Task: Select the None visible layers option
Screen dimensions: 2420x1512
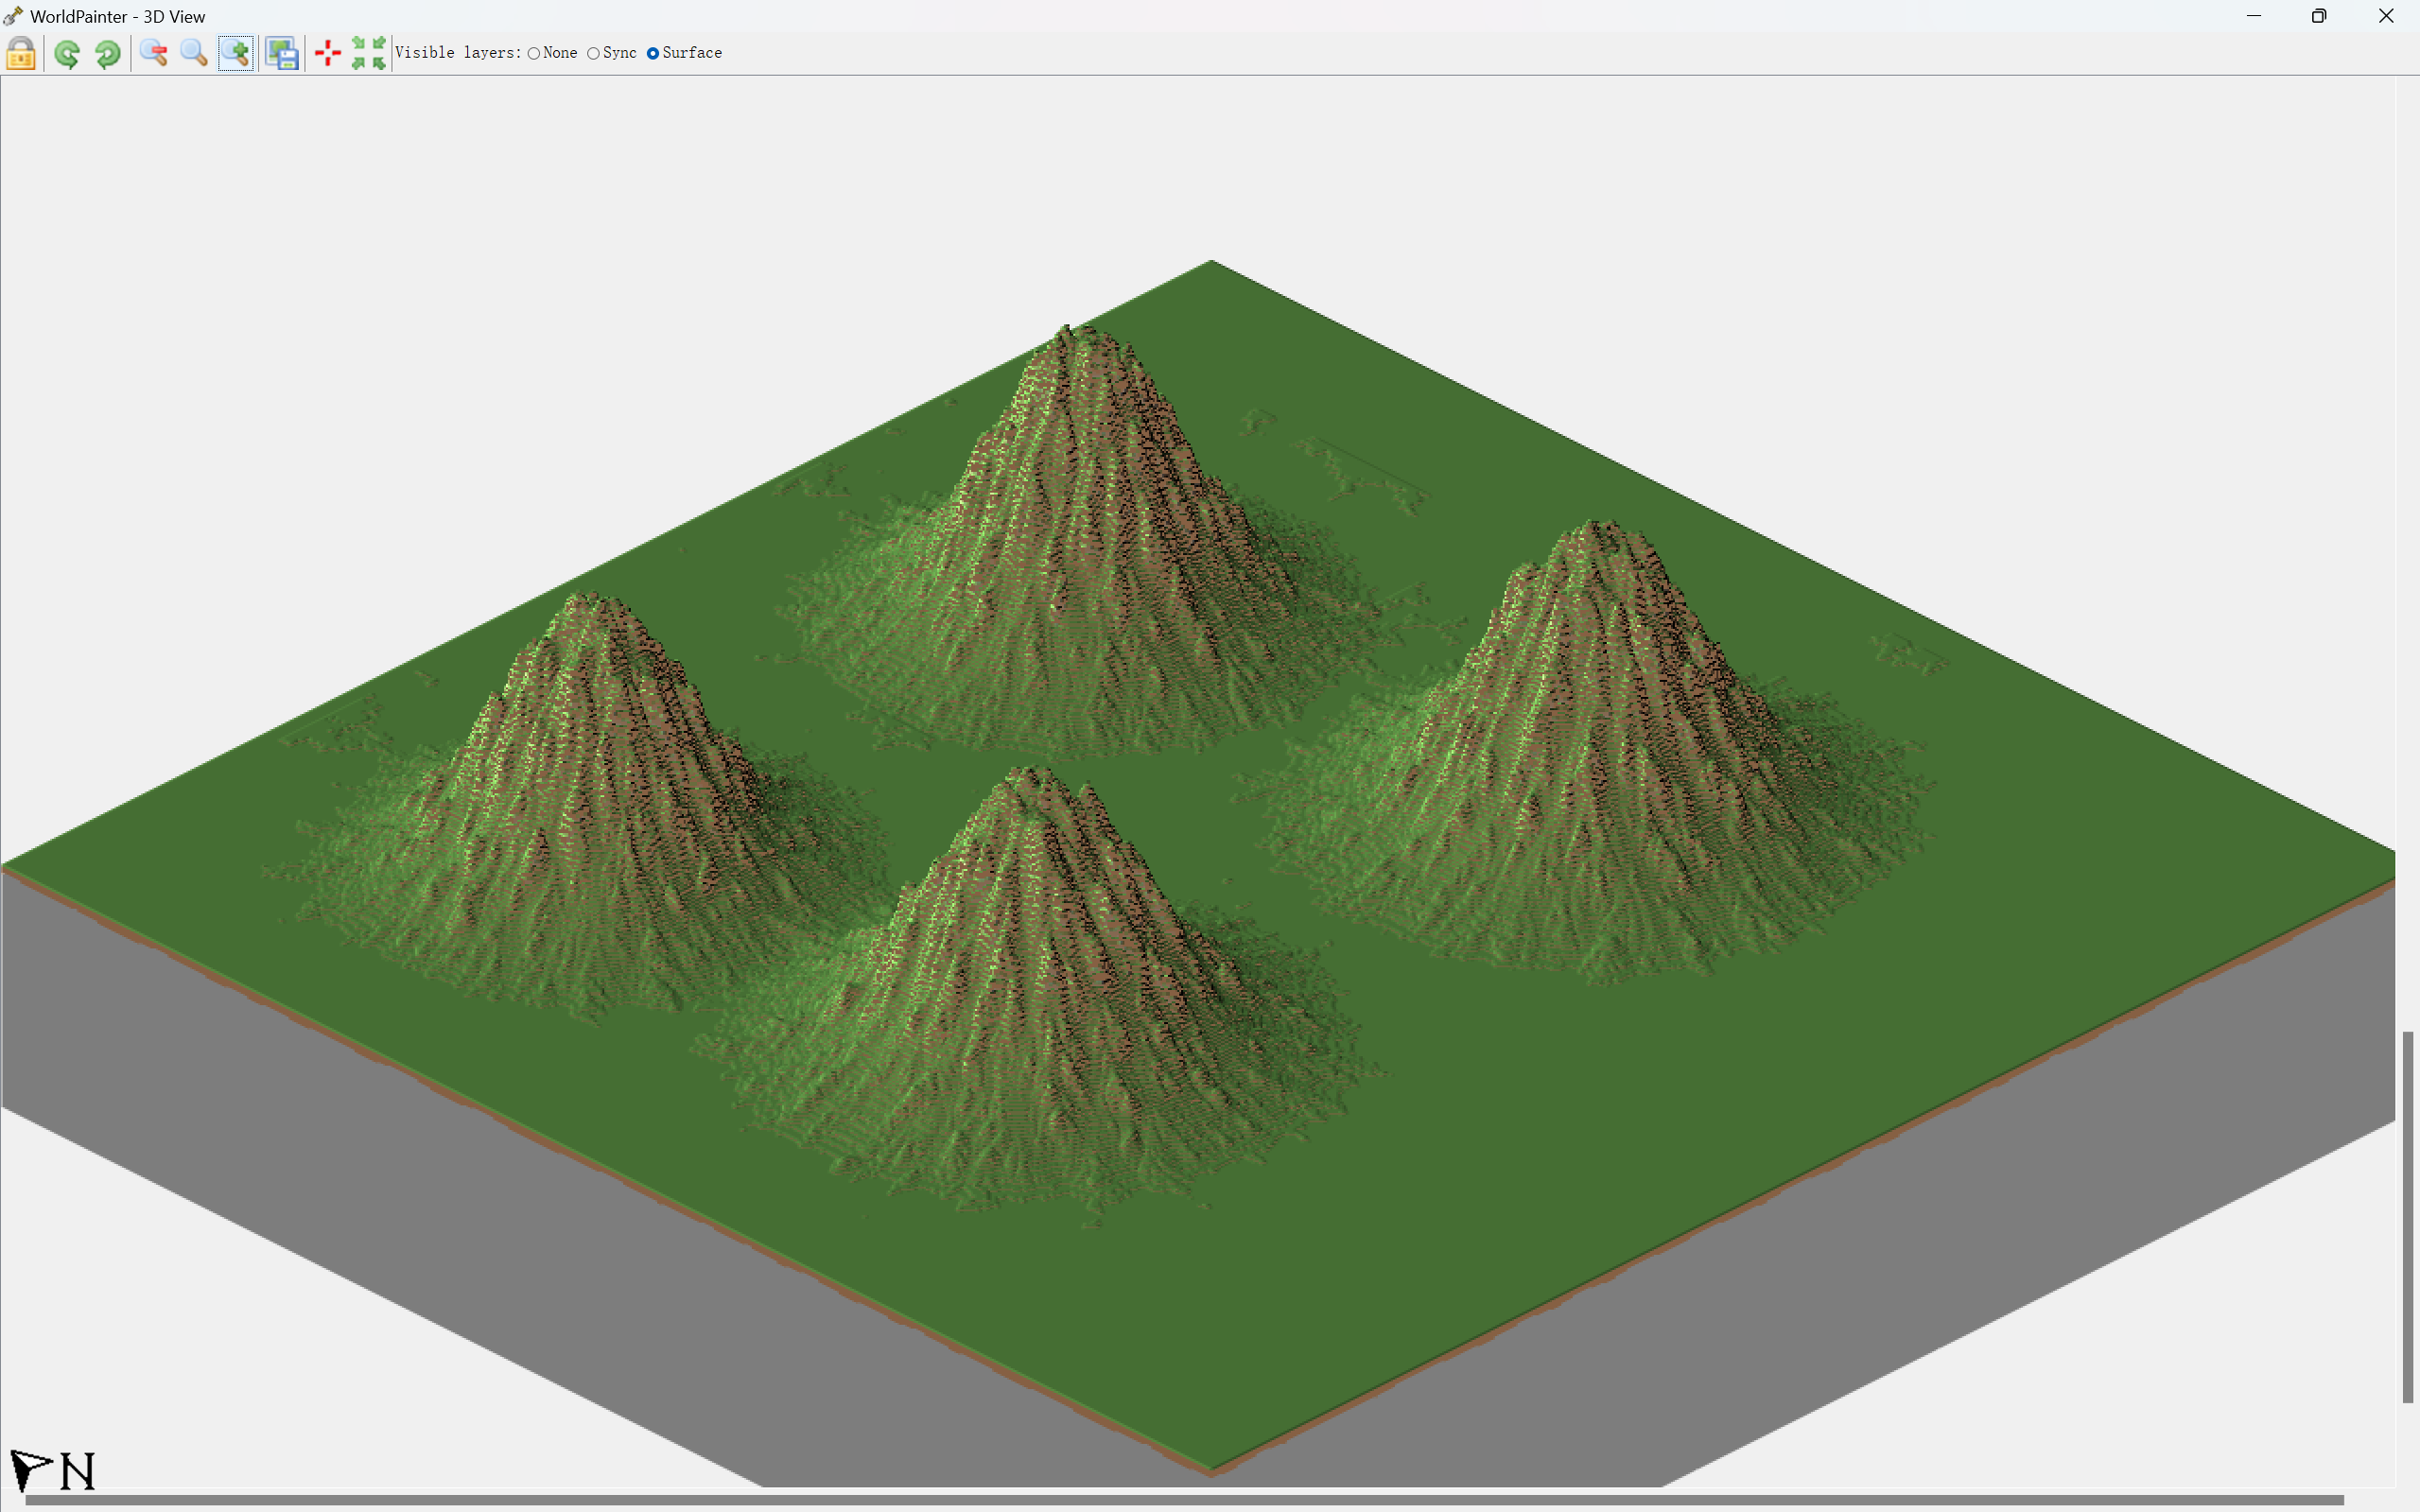Action: pyautogui.click(x=534, y=54)
